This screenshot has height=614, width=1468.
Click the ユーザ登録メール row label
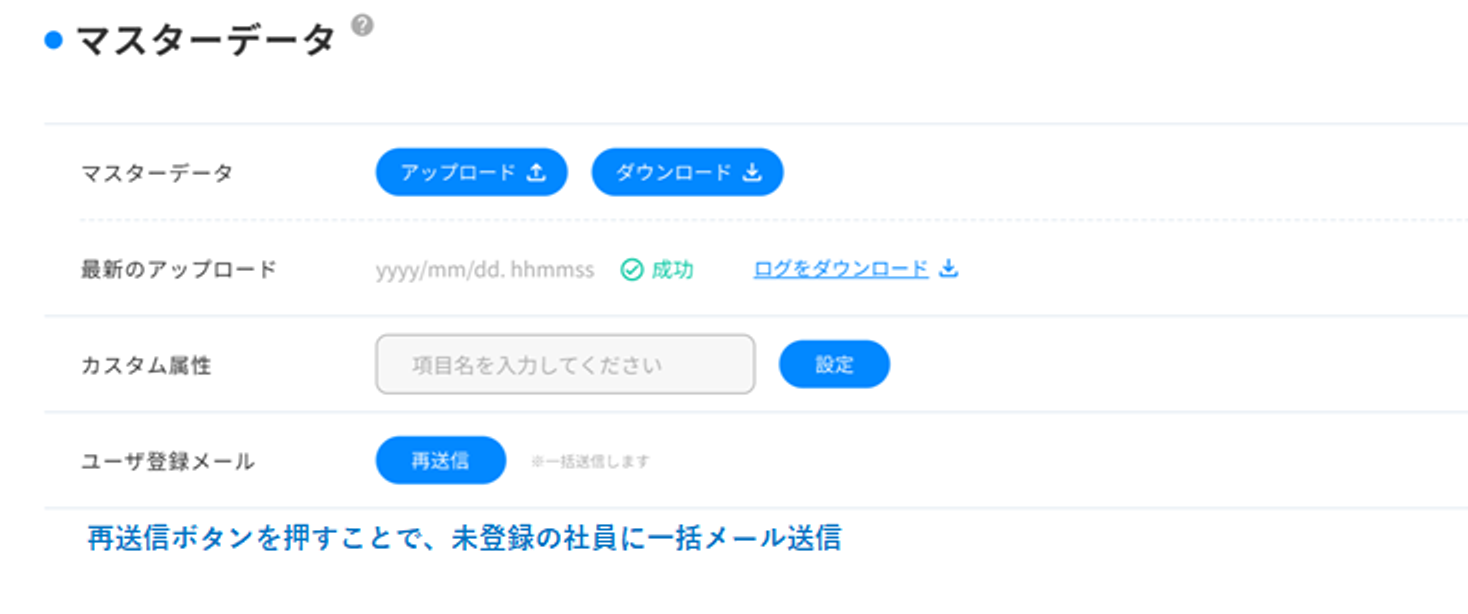pos(168,461)
